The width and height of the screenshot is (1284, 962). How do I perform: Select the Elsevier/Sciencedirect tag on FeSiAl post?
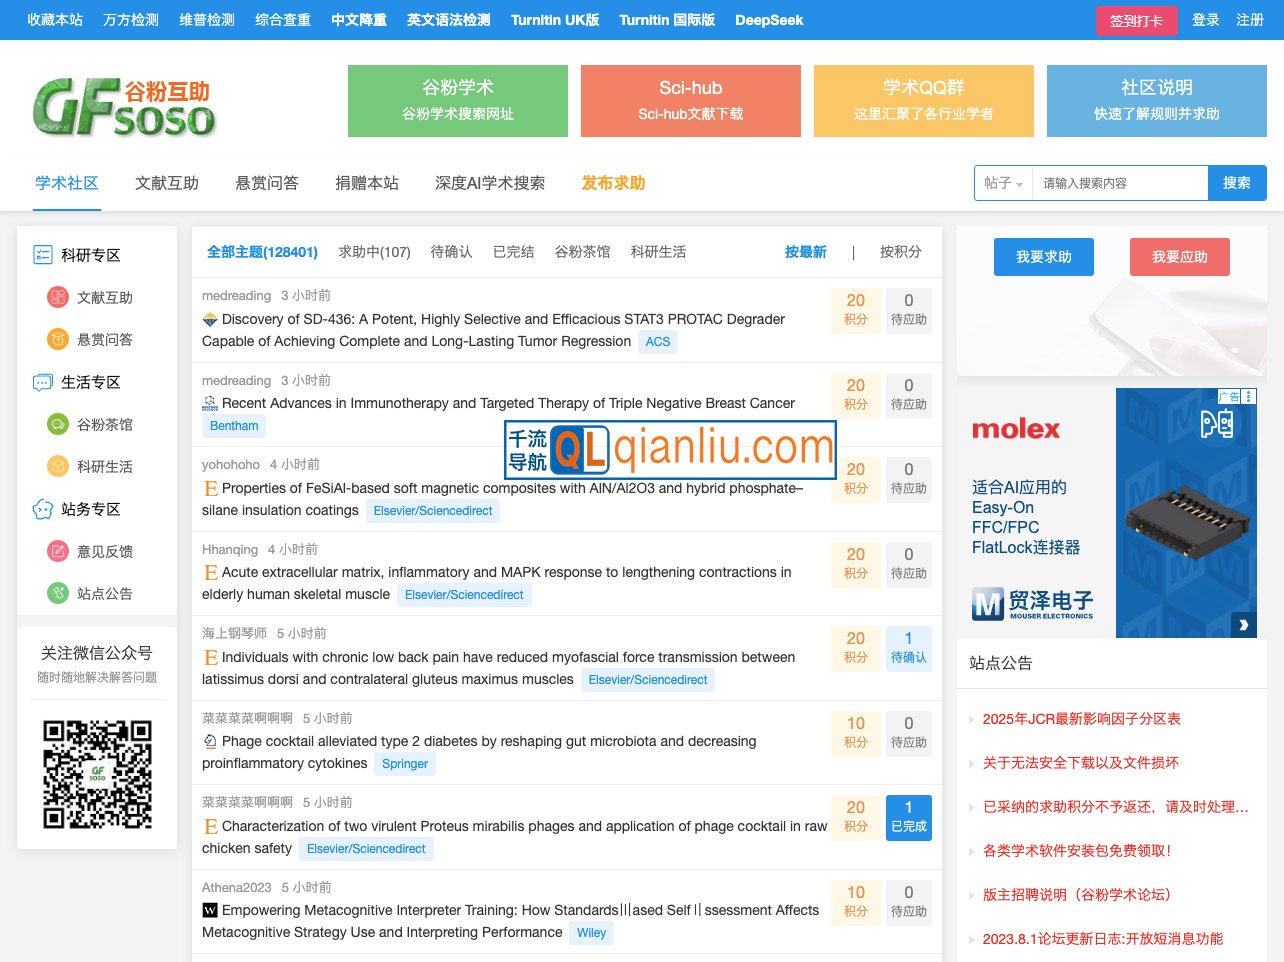(432, 511)
